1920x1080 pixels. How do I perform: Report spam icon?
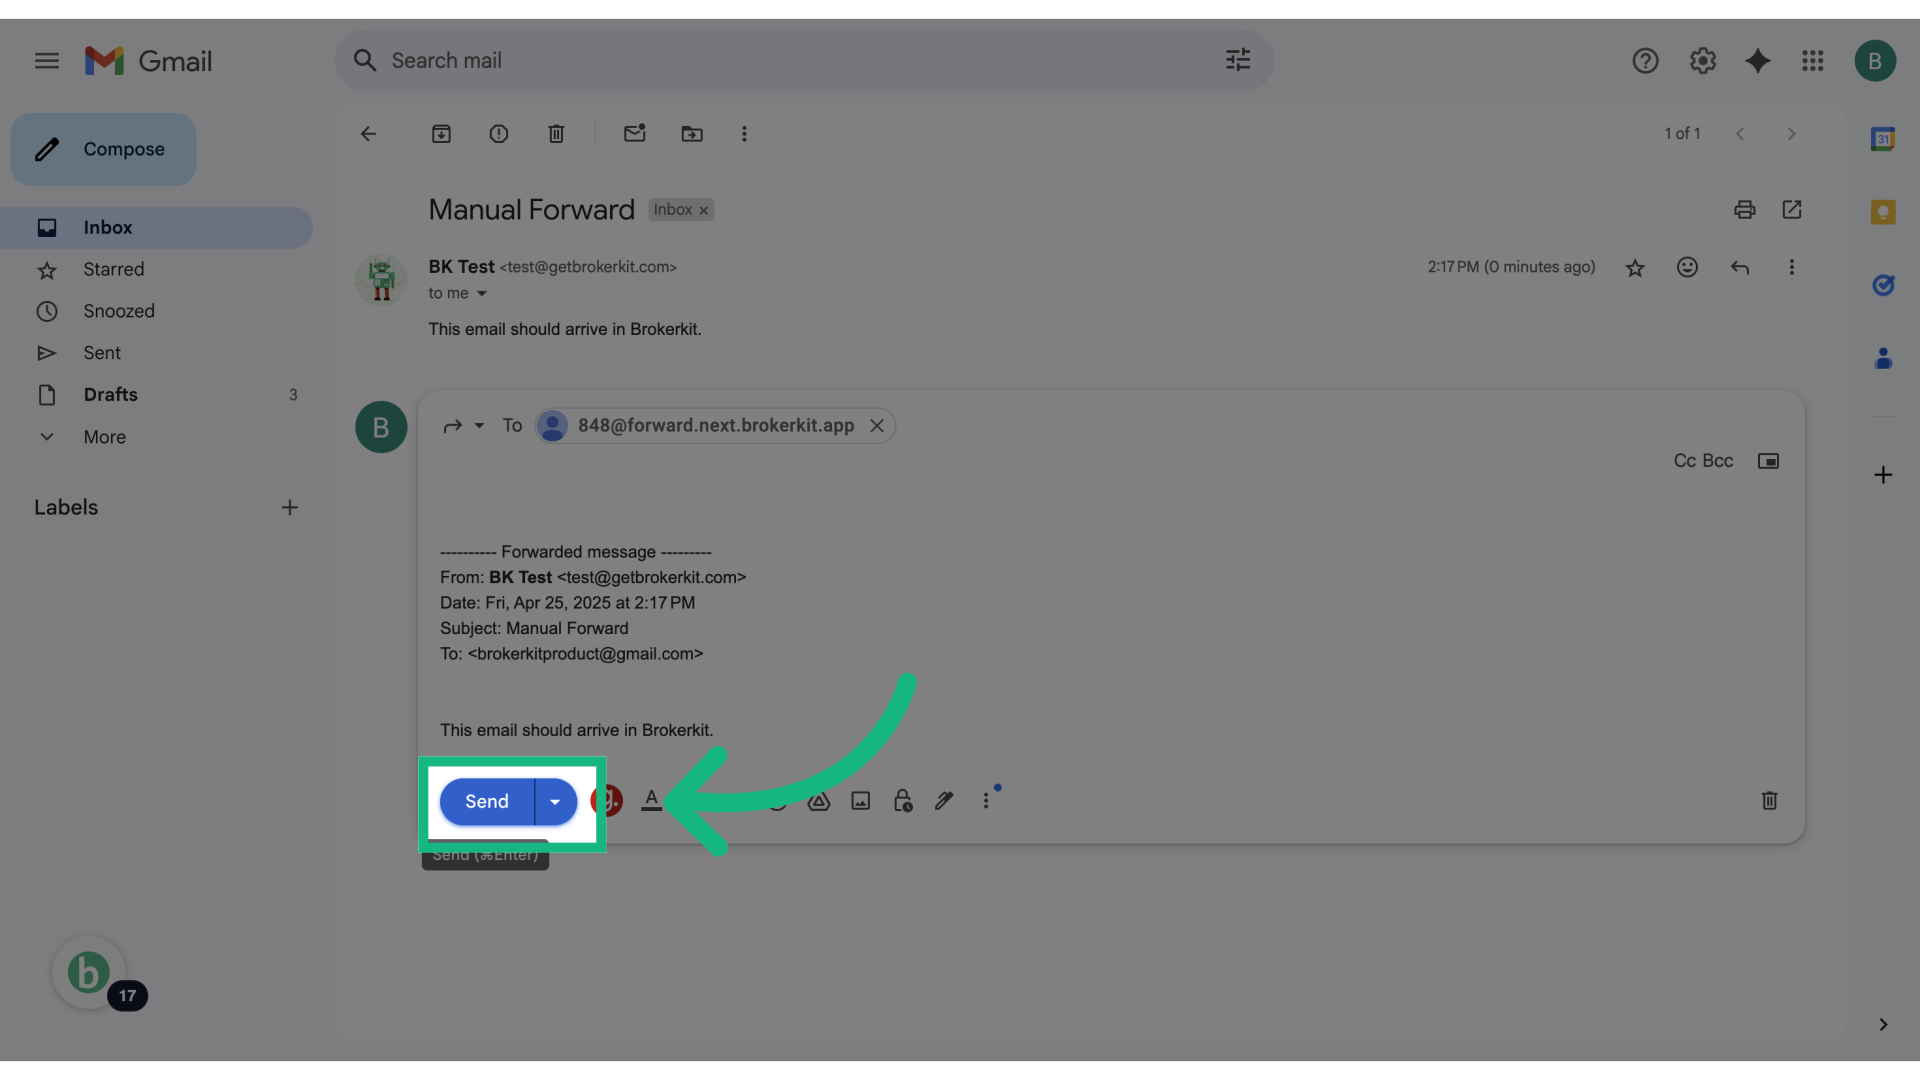click(499, 134)
